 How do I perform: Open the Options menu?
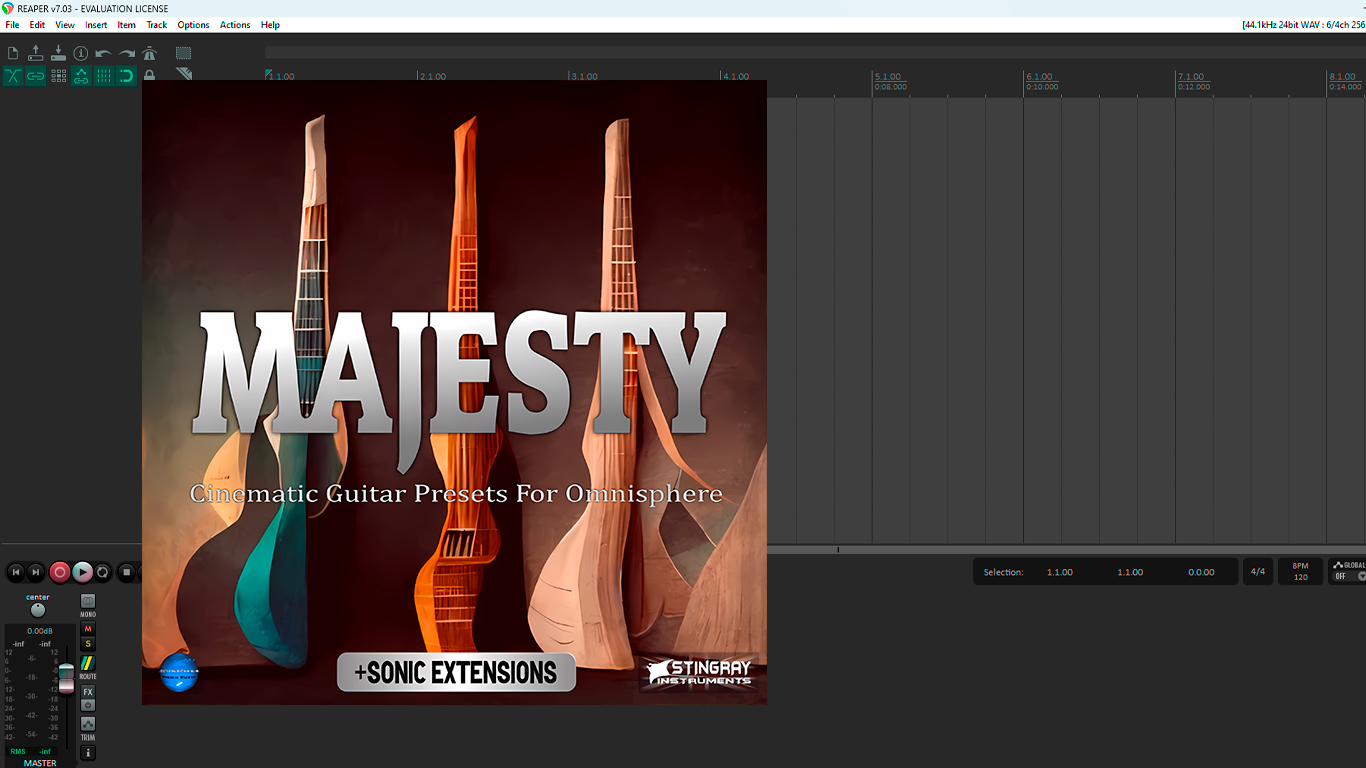[194, 25]
